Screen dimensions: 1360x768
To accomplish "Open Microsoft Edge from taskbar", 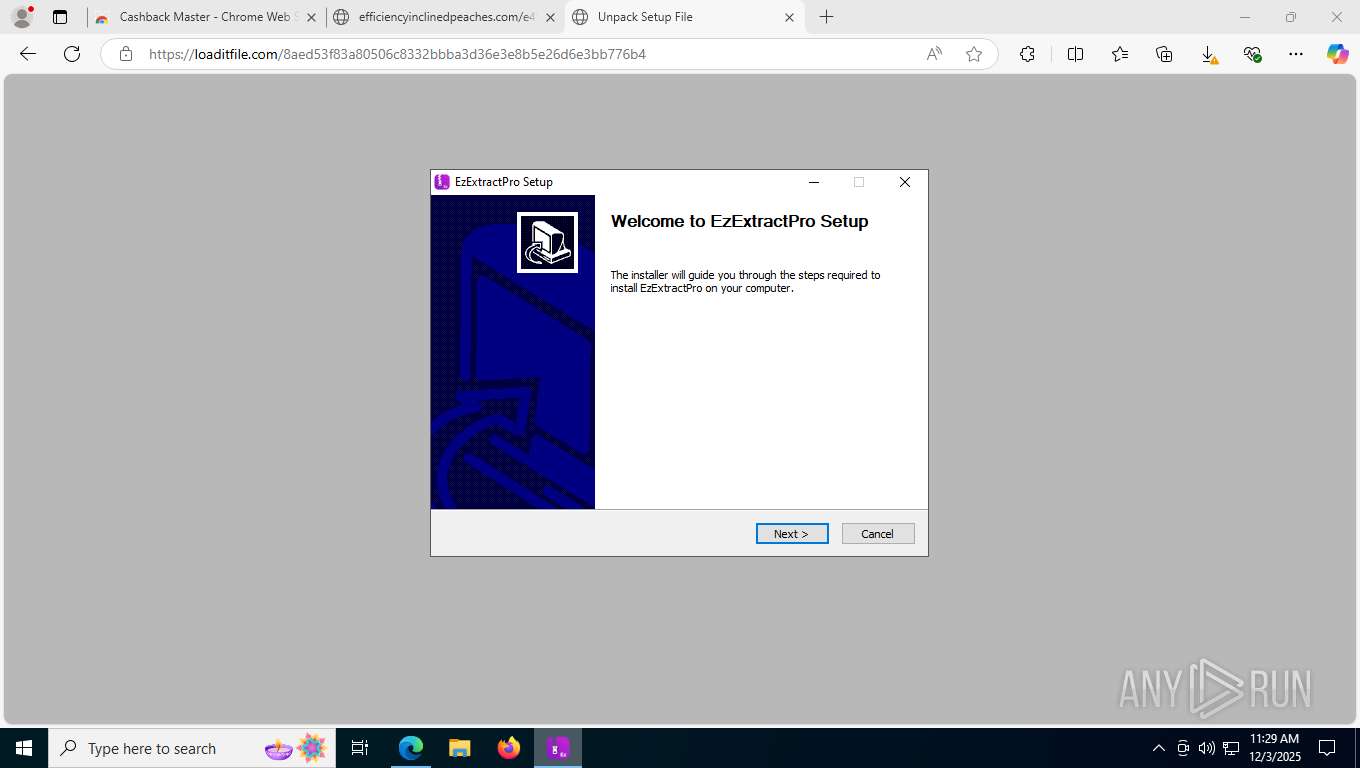I will 411,748.
